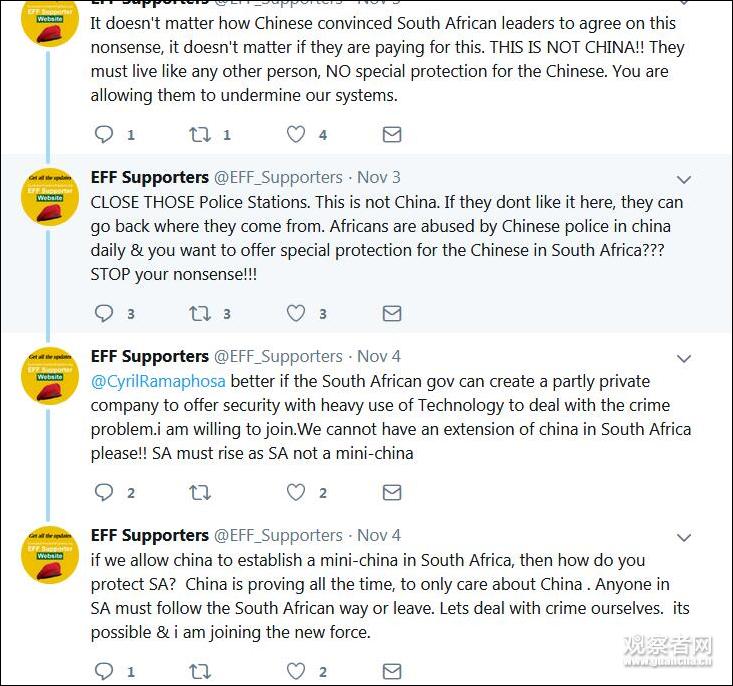Retweet the @CyrilRamaphosa tweet
Image resolution: width=733 pixels, height=686 pixels.
200,492
